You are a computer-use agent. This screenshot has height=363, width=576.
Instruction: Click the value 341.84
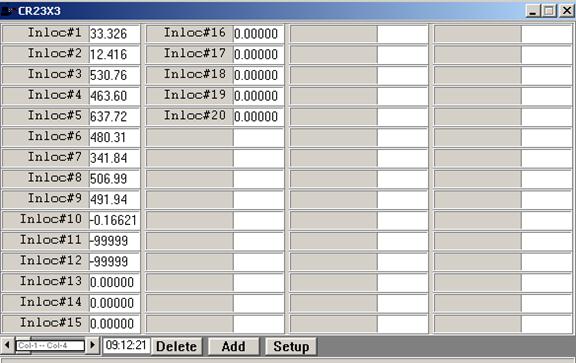coord(115,158)
